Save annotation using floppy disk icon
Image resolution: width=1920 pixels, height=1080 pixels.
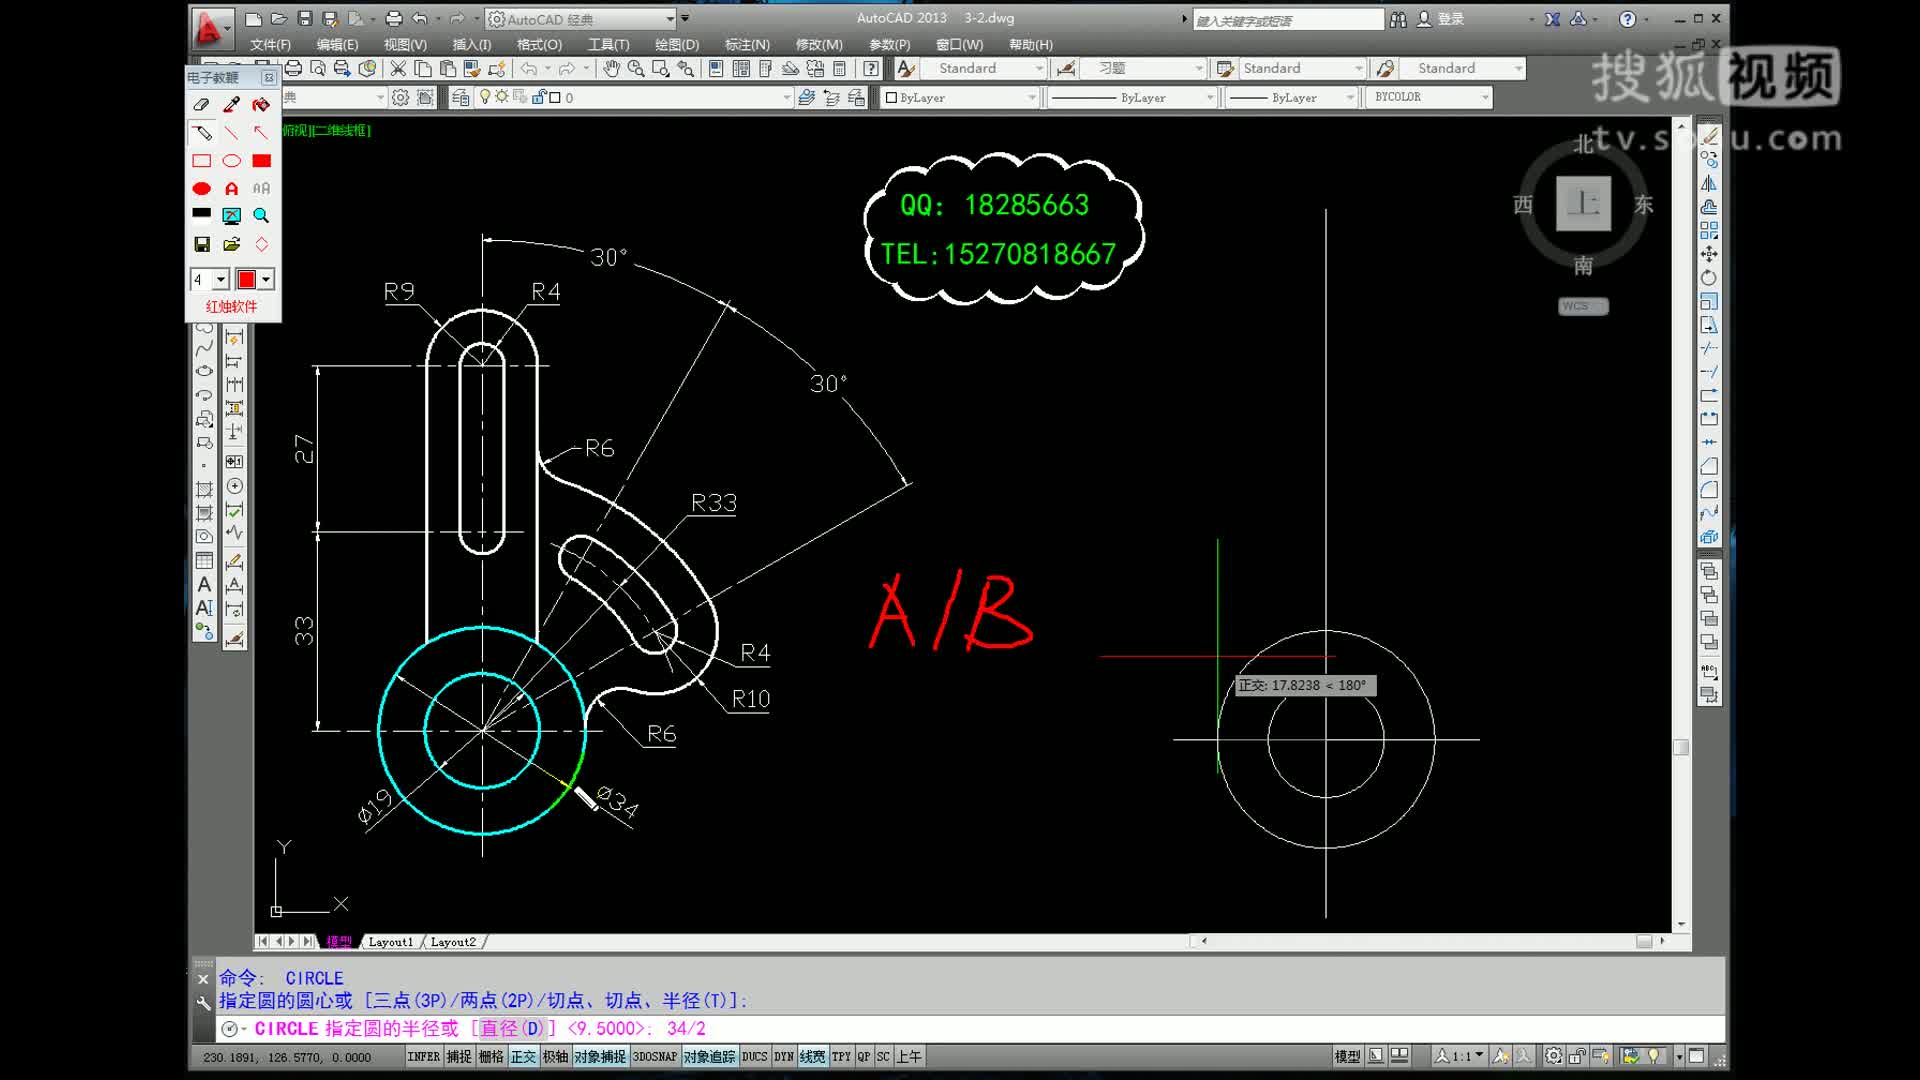(201, 244)
